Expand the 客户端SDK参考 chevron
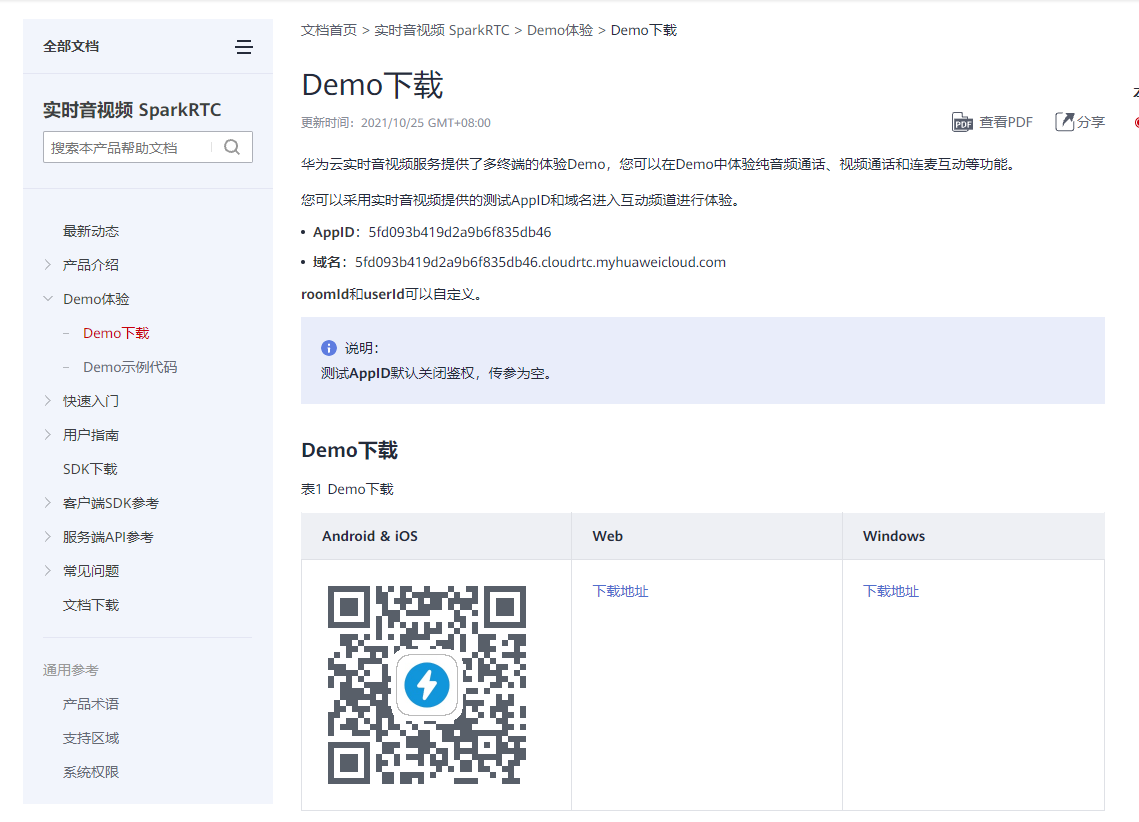This screenshot has height=822, width=1139. (x=48, y=502)
